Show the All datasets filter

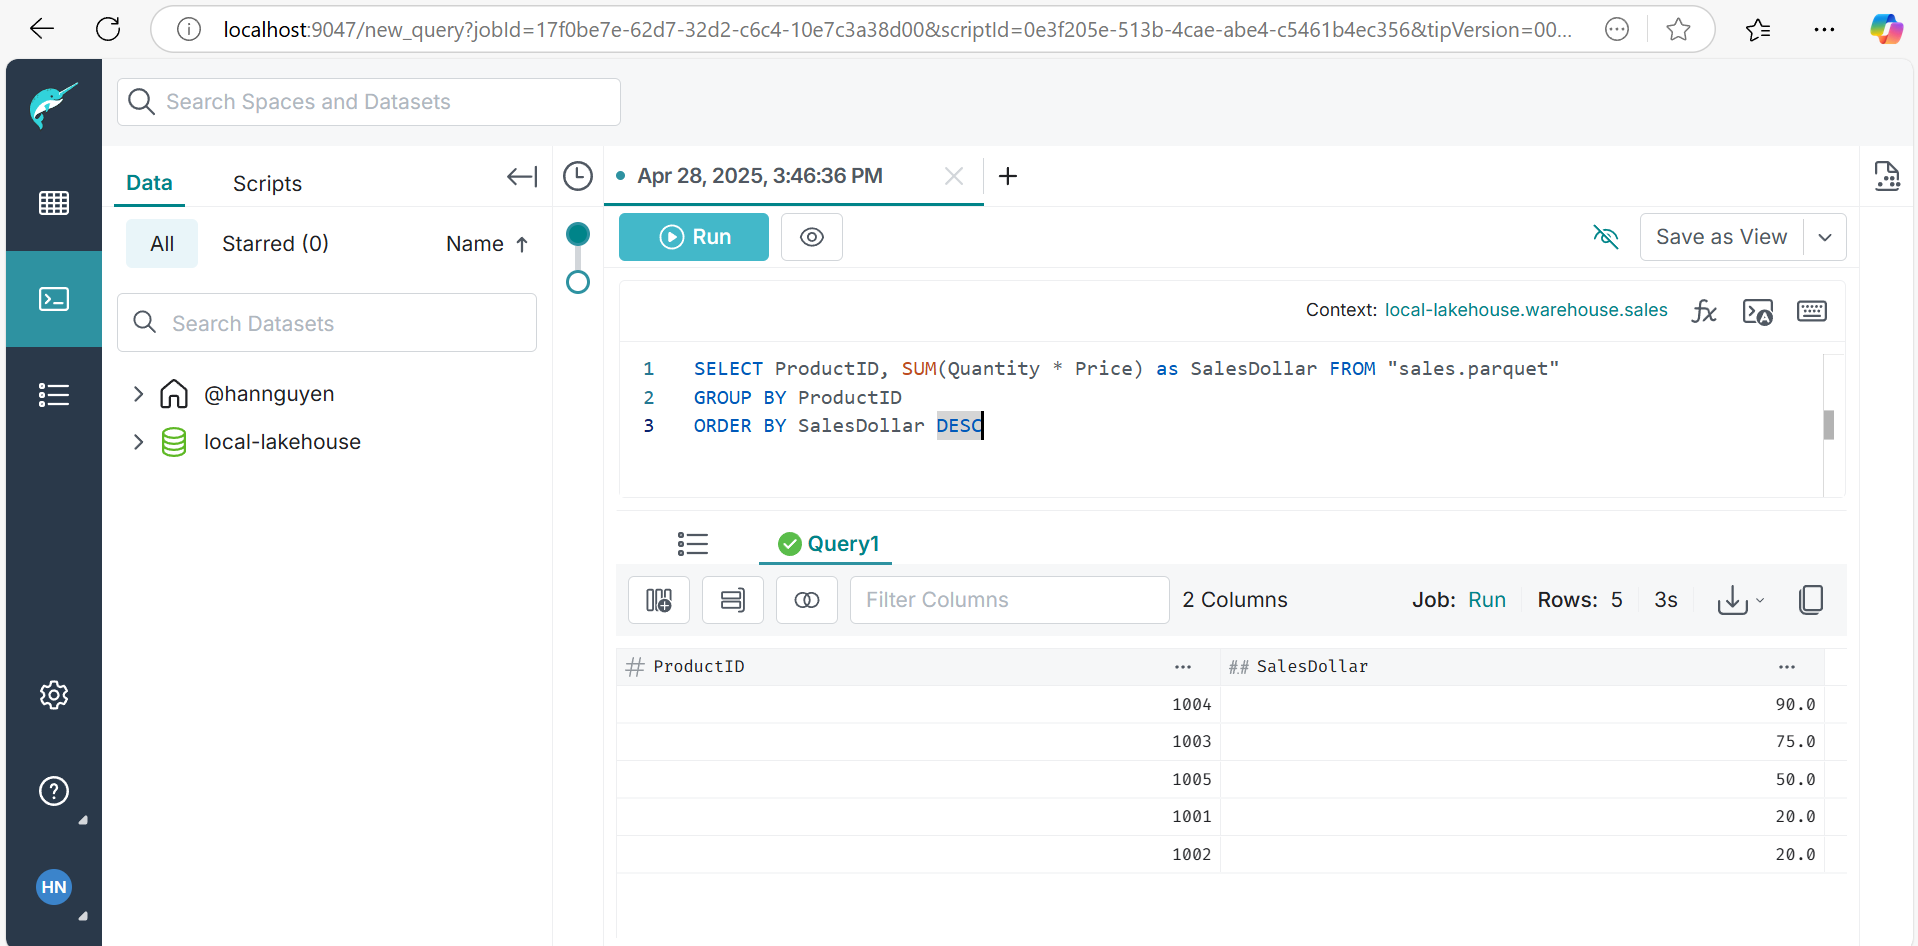click(162, 244)
